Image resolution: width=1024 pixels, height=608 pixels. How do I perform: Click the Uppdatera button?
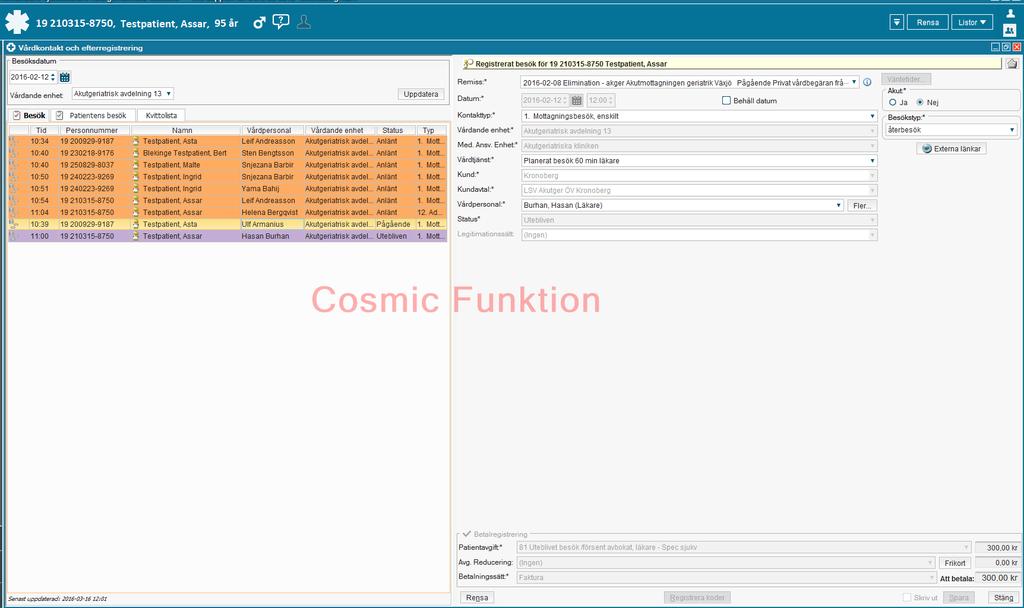(421, 94)
